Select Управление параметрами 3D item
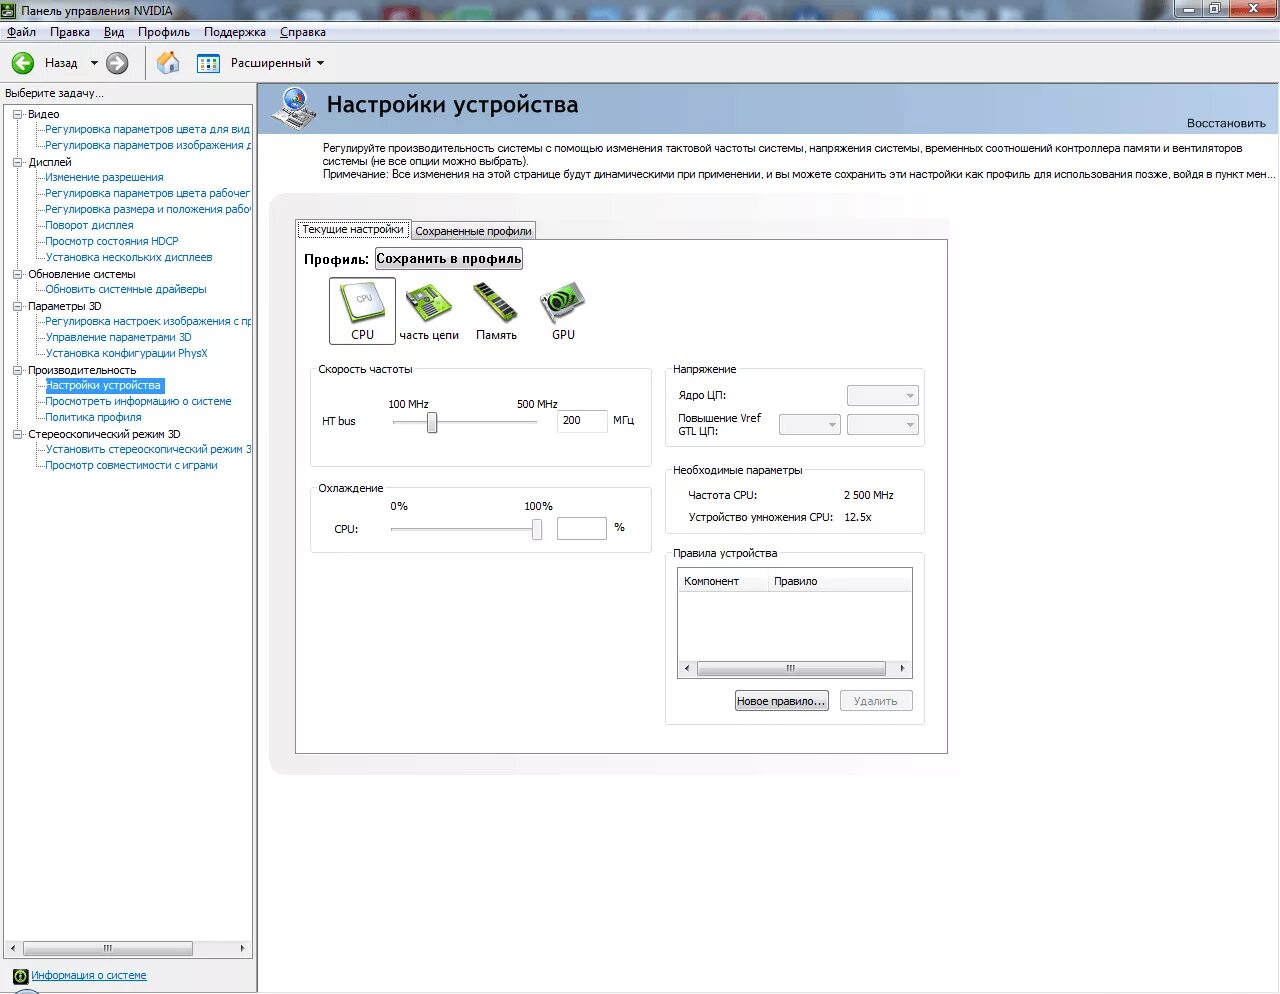The height and width of the screenshot is (994, 1280). pos(118,337)
